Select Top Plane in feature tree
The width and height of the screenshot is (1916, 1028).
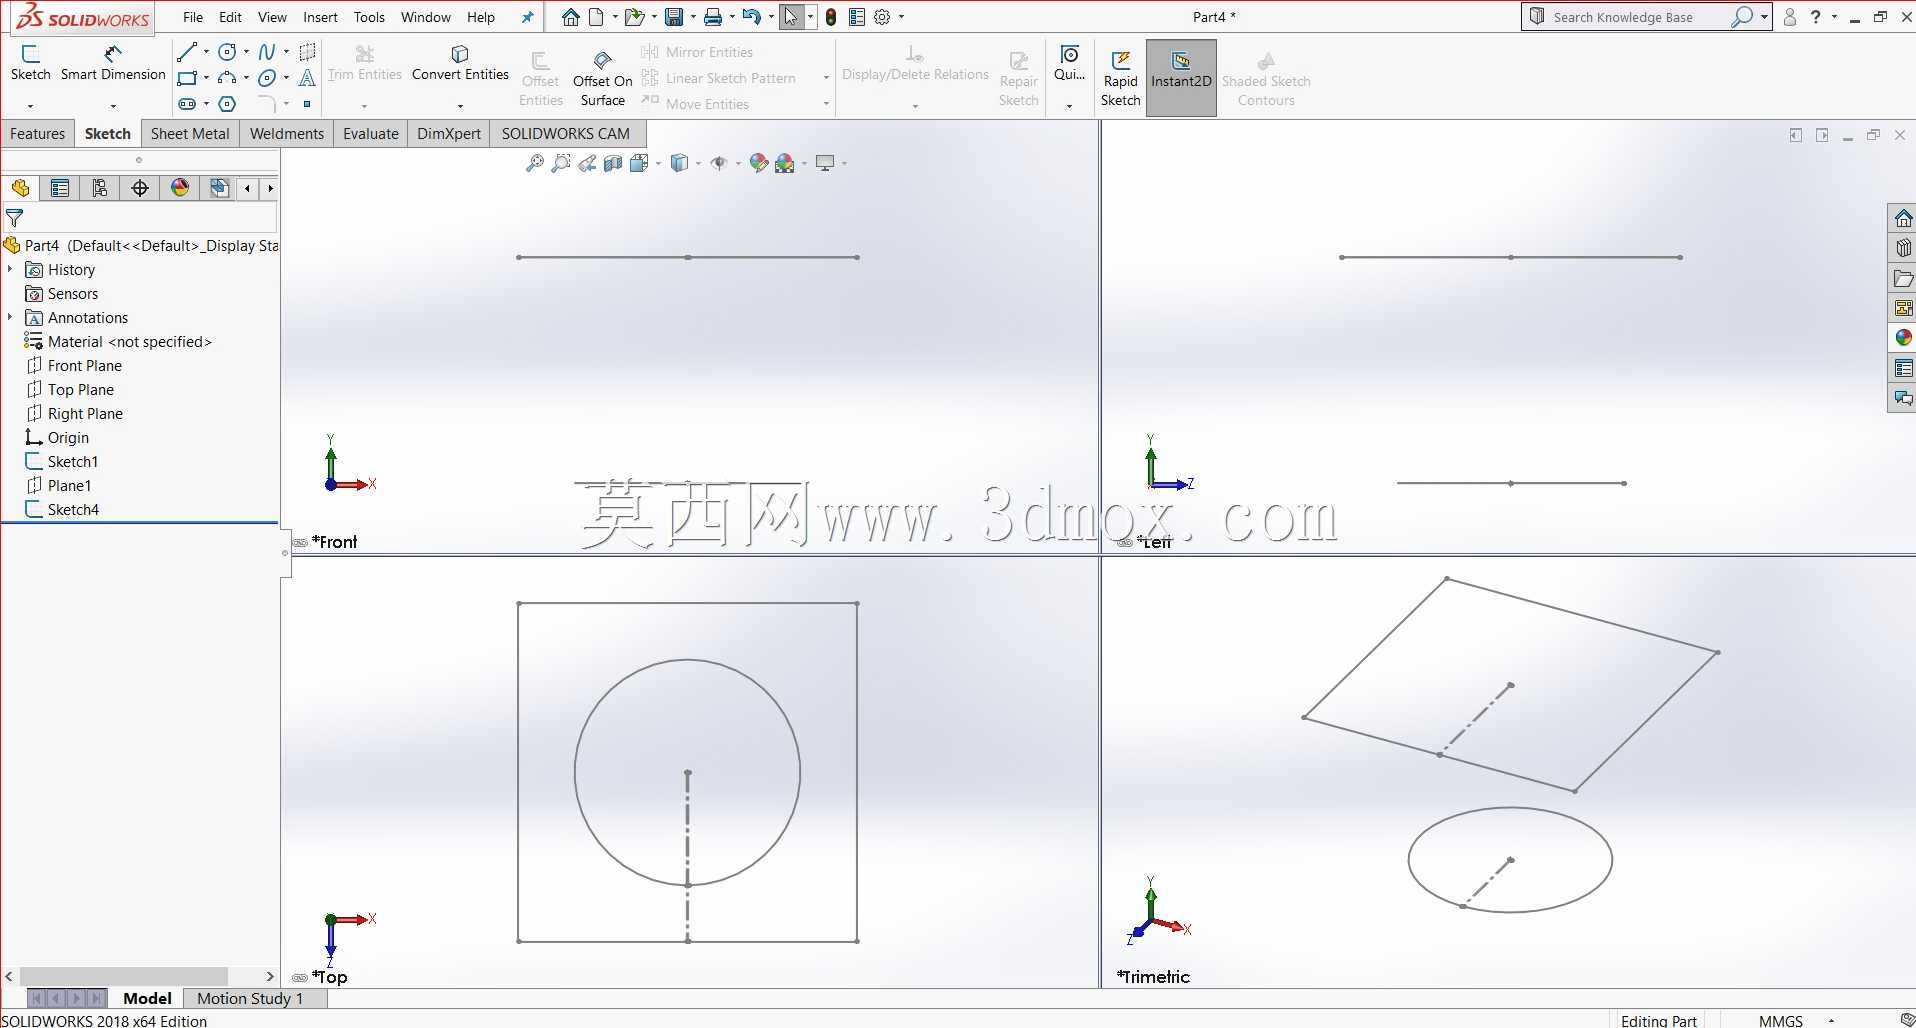(81, 390)
